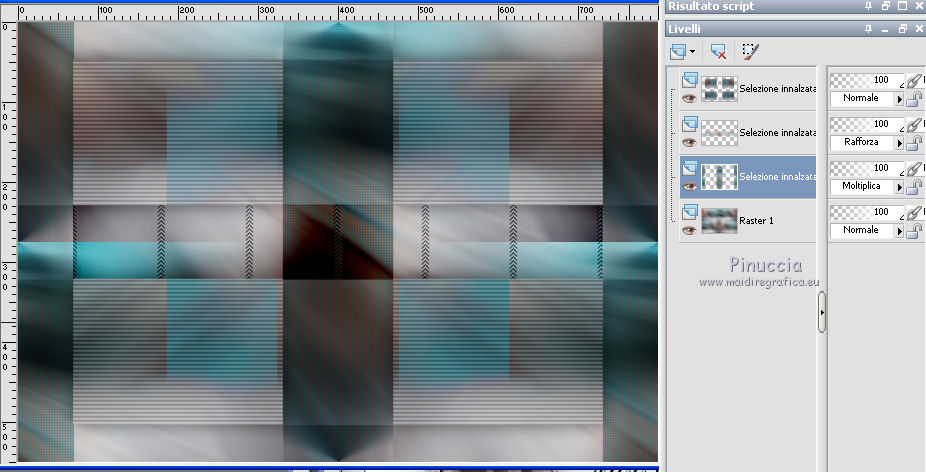Viewport: 926px width, 472px height.
Task: Click the opacity slider of the Rafforza layer
Action: click(868, 124)
